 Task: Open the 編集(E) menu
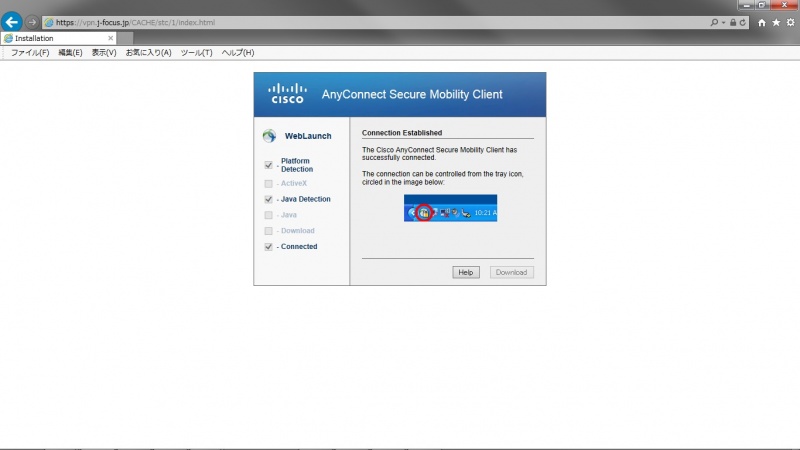[70, 53]
